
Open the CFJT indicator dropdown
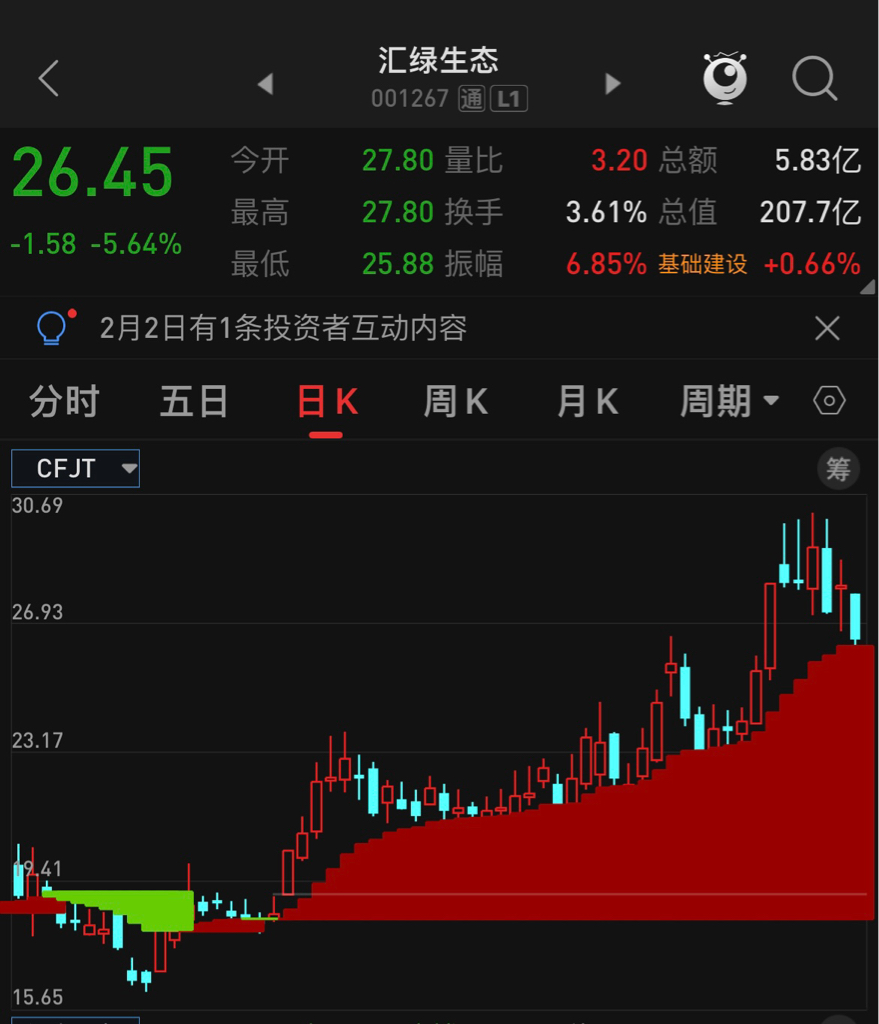pos(76,468)
